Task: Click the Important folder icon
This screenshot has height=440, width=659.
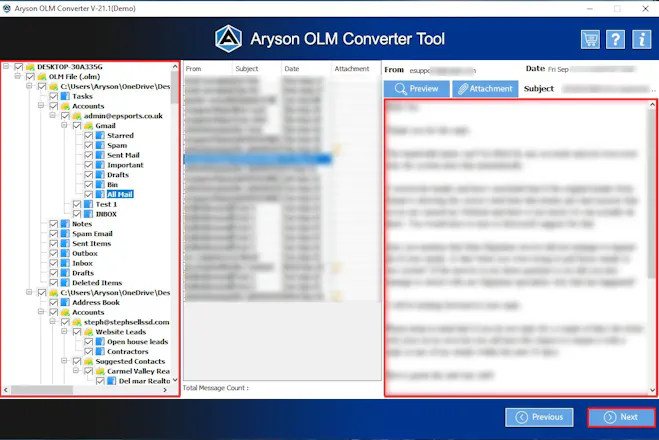Action: pos(100,165)
